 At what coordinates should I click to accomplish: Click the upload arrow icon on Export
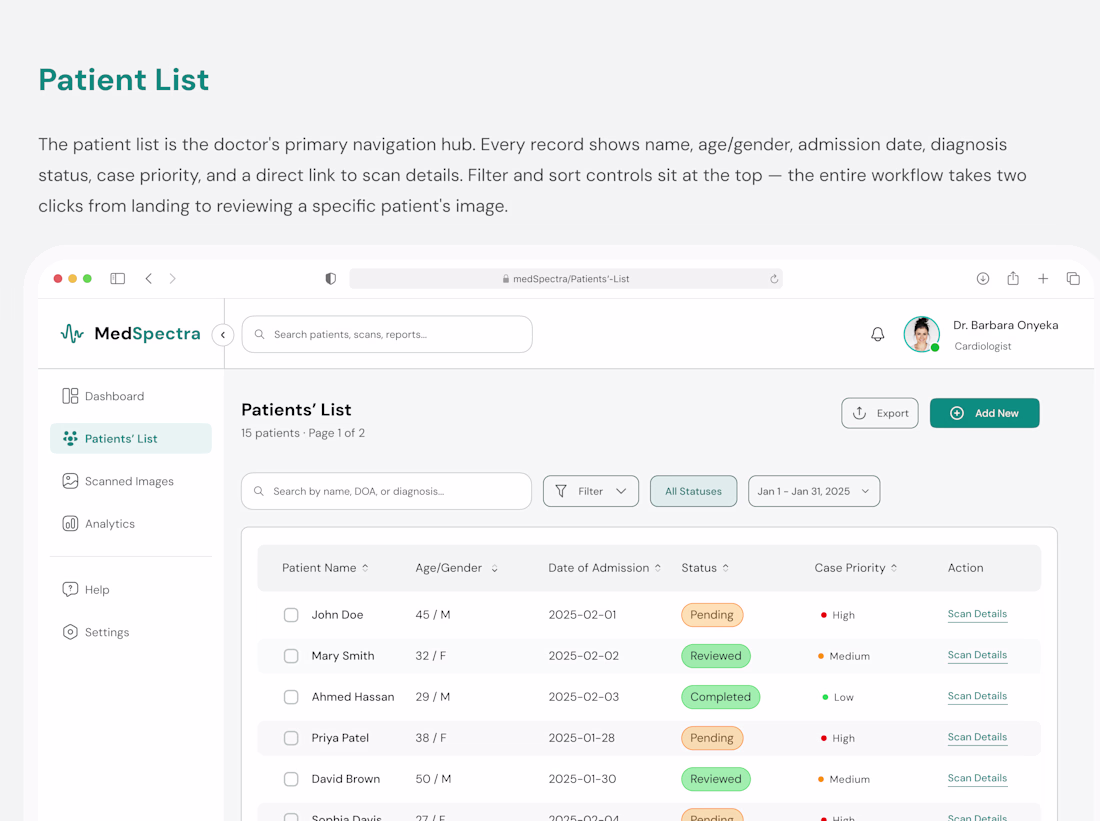click(859, 413)
